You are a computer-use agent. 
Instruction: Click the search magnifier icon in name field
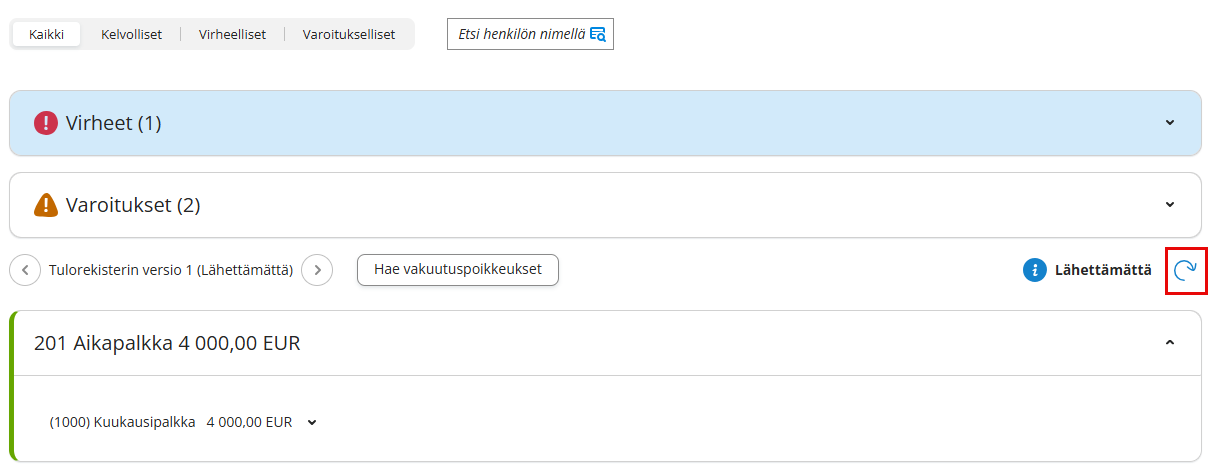(598, 34)
